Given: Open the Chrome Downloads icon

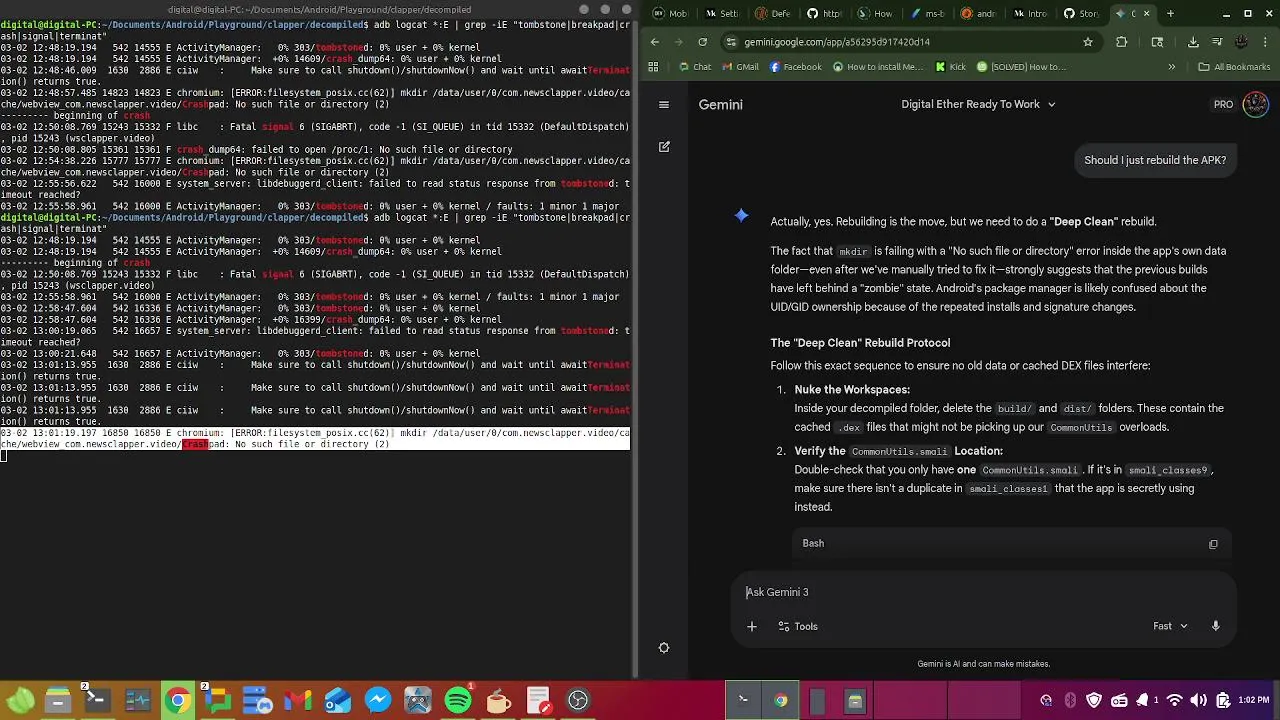Looking at the screenshot, I should (1193, 42).
